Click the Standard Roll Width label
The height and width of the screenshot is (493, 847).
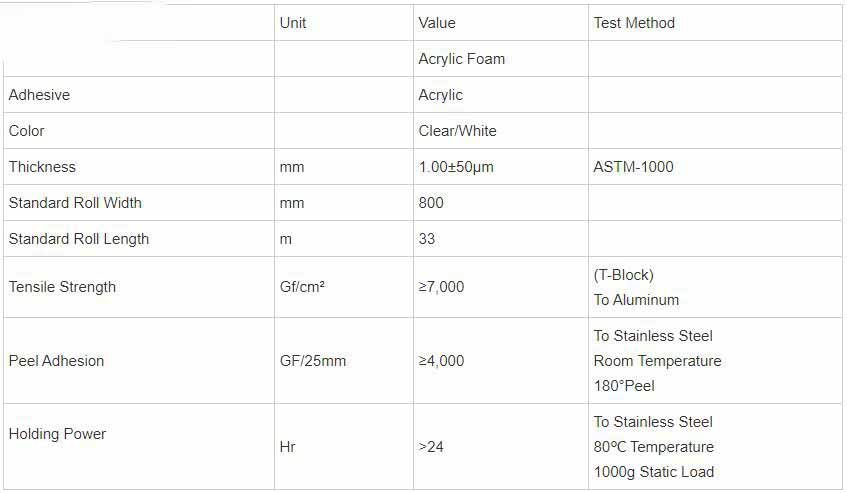pos(75,203)
